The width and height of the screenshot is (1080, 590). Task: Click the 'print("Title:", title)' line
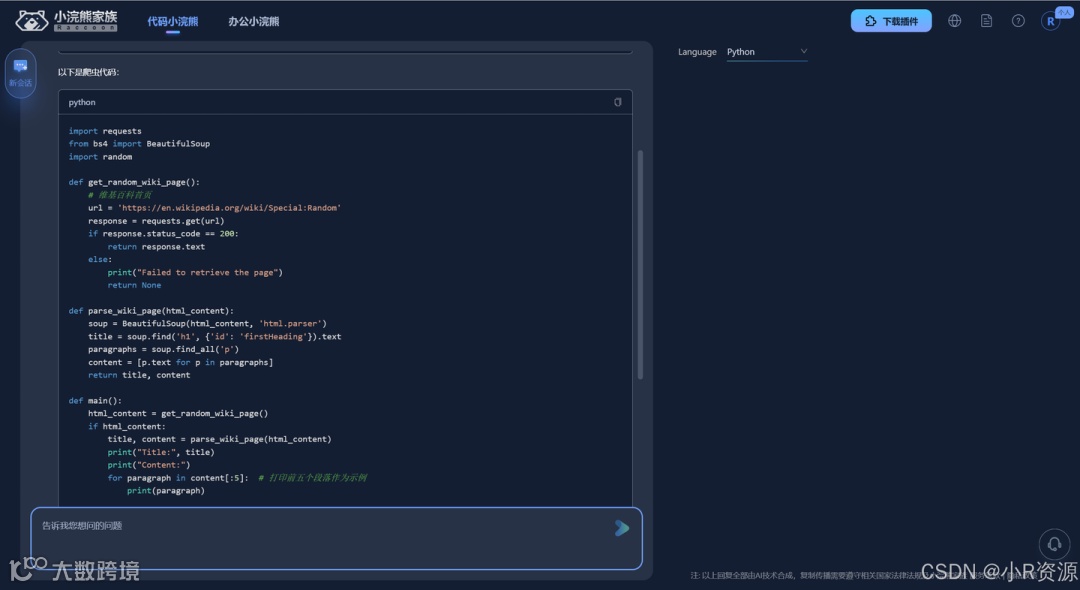[160, 452]
